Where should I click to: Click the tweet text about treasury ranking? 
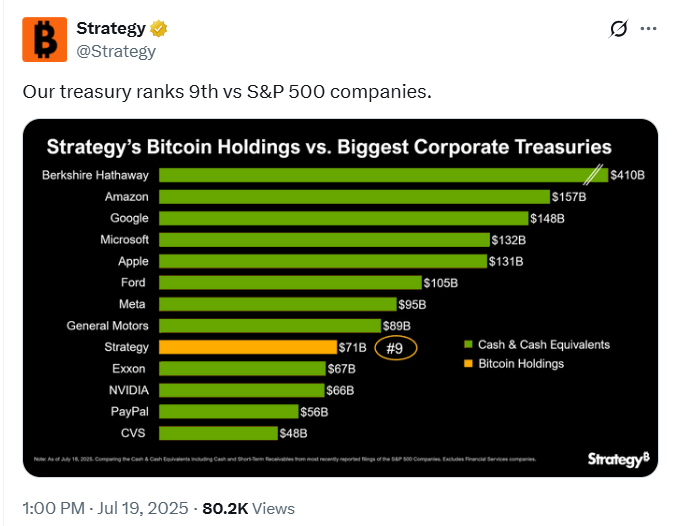pos(227,92)
